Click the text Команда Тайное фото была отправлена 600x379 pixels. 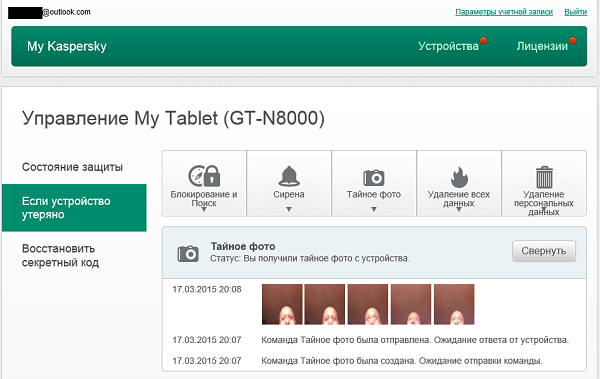point(346,340)
